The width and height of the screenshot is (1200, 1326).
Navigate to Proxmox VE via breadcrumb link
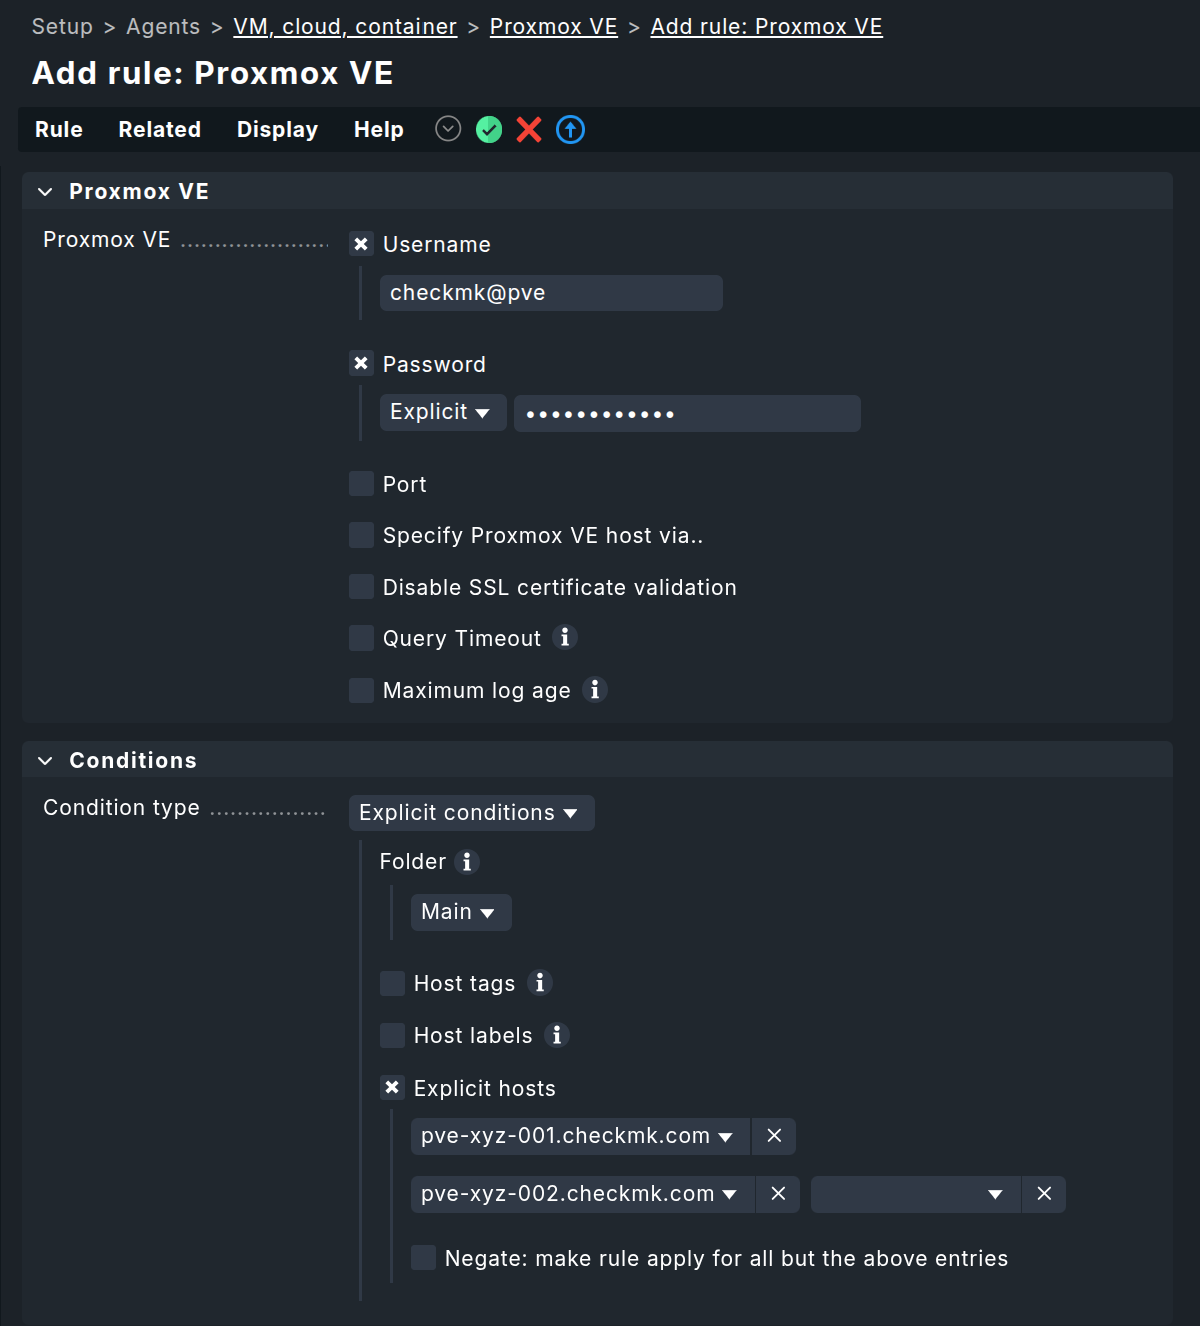(553, 26)
